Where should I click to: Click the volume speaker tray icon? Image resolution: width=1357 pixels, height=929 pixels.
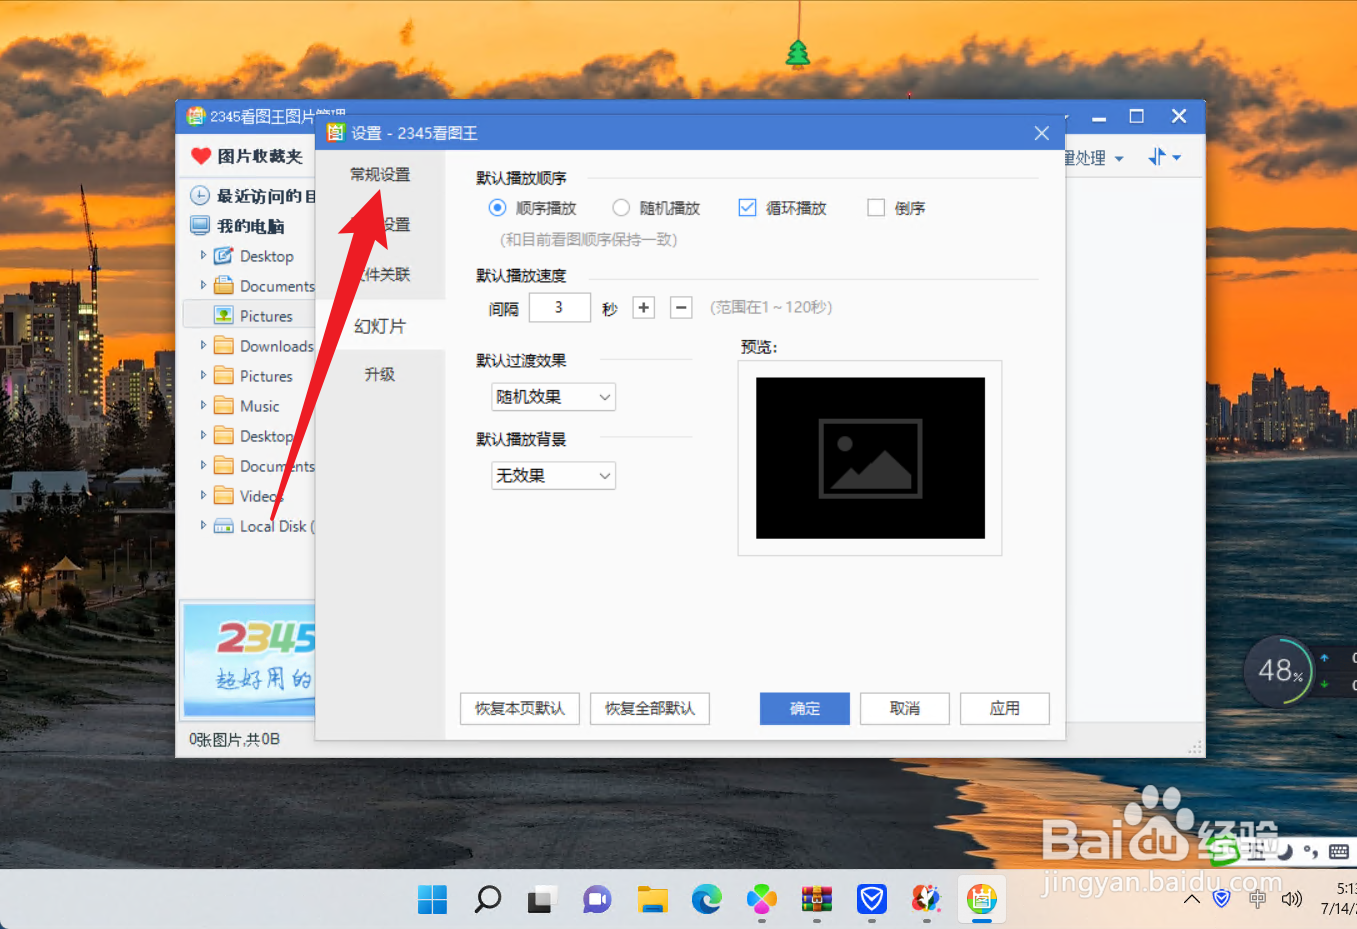1292,899
